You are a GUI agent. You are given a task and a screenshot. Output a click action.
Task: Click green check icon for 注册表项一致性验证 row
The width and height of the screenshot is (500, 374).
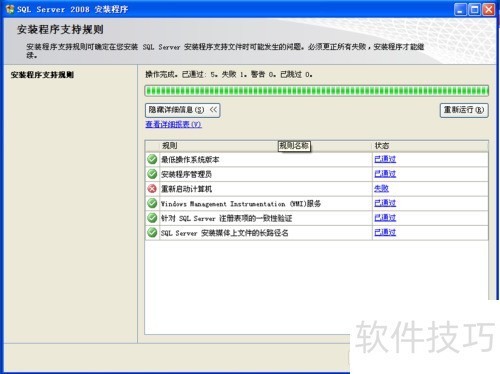click(x=152, y=218)
